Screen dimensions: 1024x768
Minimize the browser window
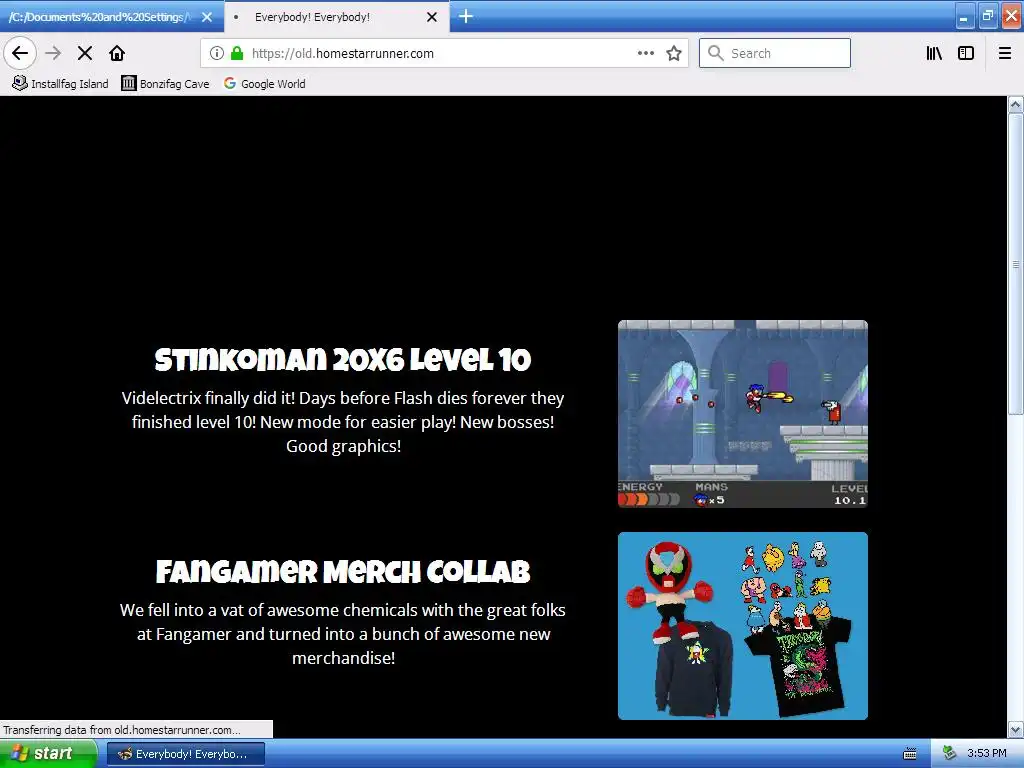[964, 17]
